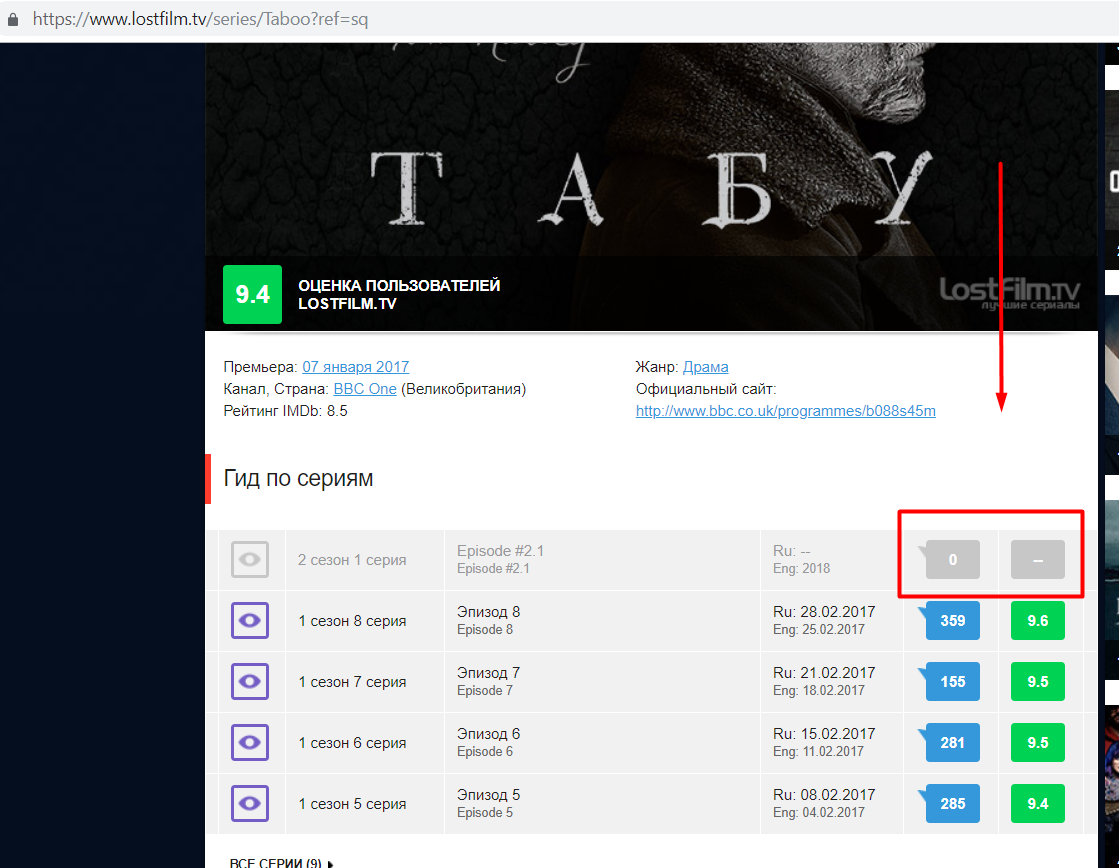This screenshot has height=868, width=1119.
Task: Open the Episode #2.1 title
Action: [500, 551]
